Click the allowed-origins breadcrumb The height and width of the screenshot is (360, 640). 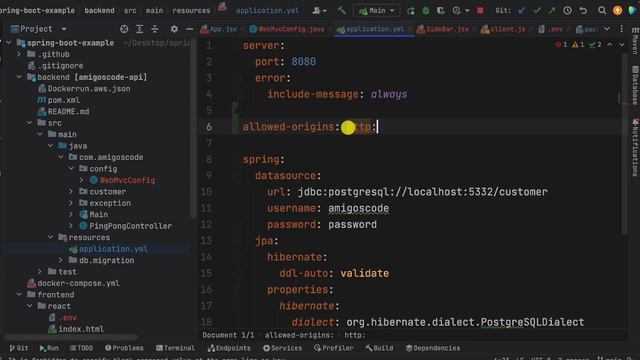299,335
